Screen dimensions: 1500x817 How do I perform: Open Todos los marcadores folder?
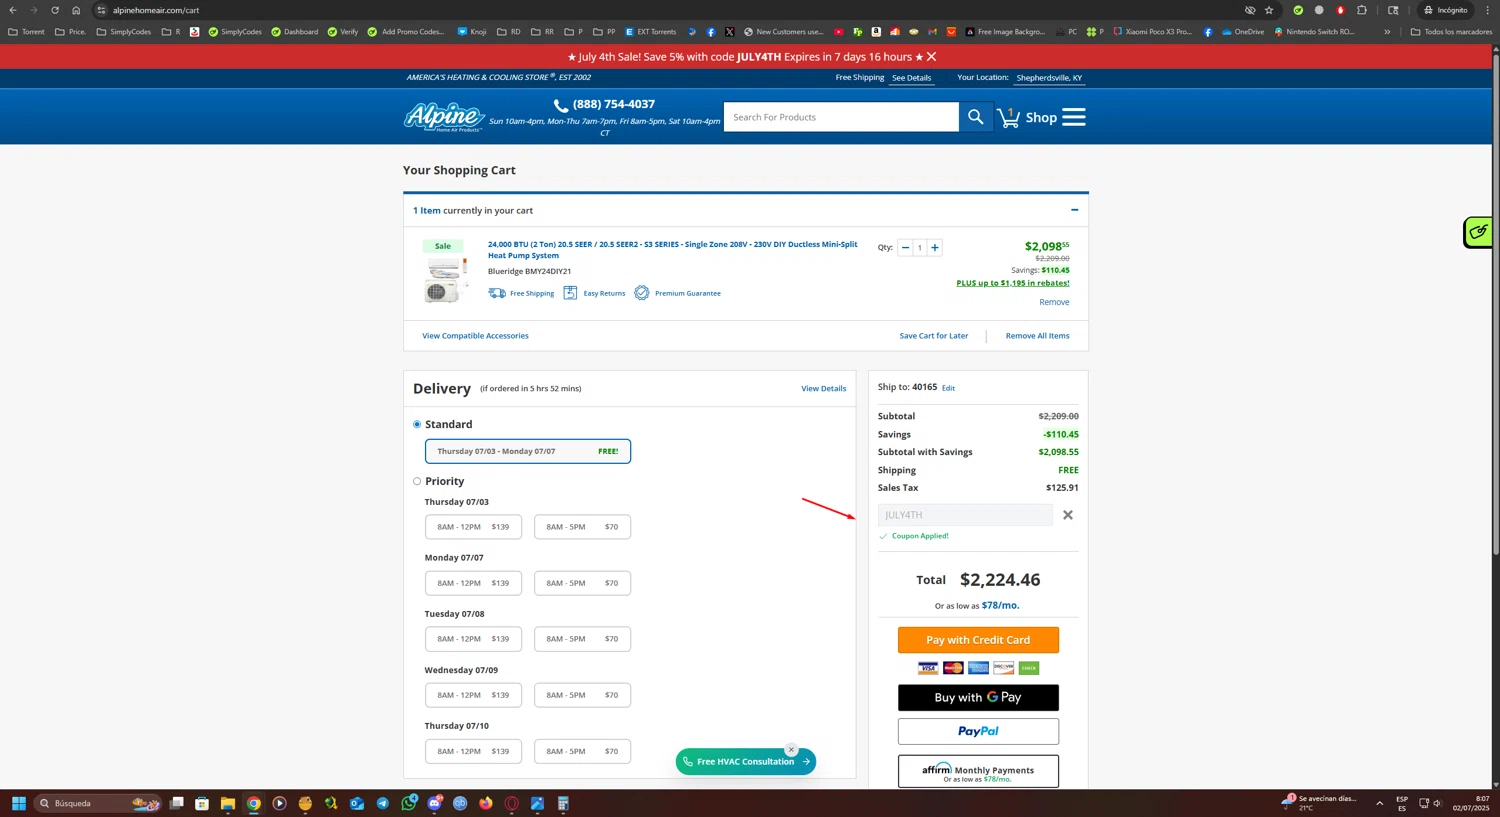pyautogui.click(x=1451, y=32)
